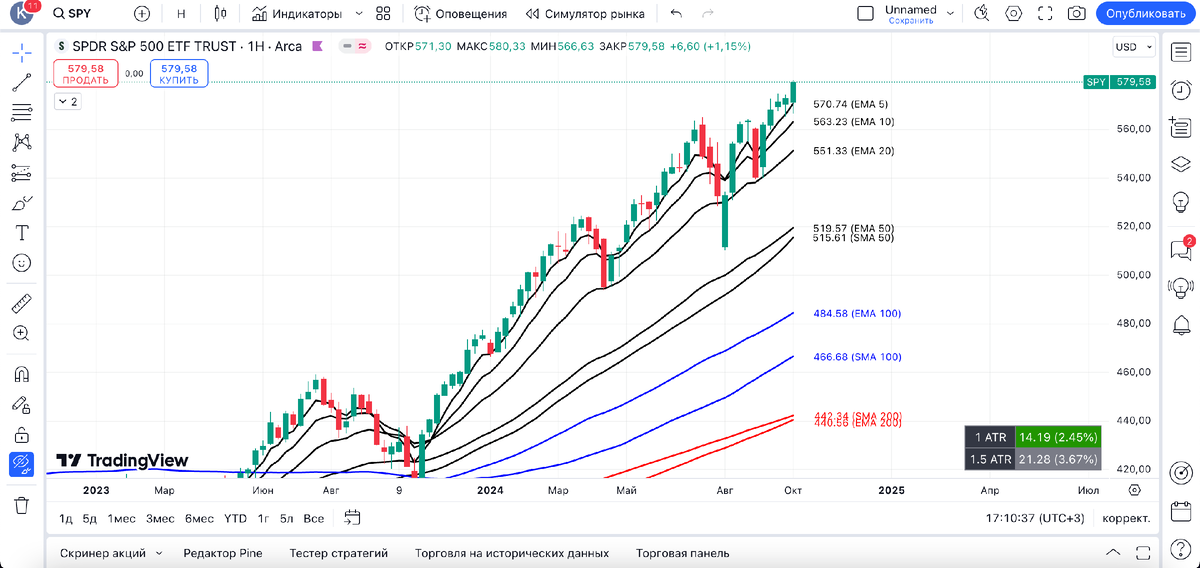Click the blue КУПИТЬ 579,58 button

(x=179, y=73)
